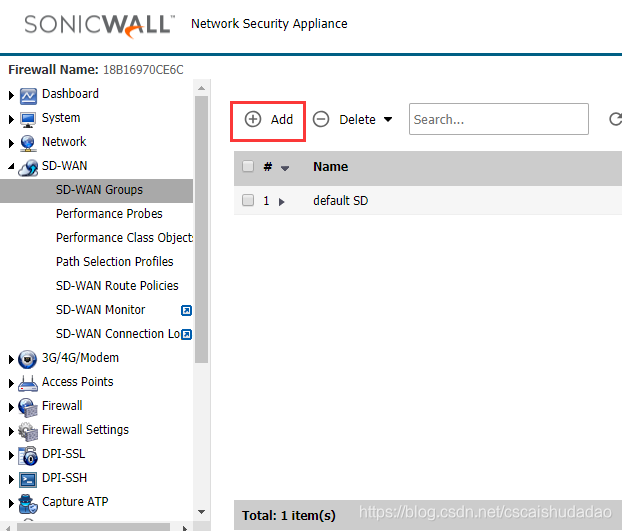This screenshot has width=622, height=531.
Task: Open SD-WAN Route Policies page
Action: point(117,286)
